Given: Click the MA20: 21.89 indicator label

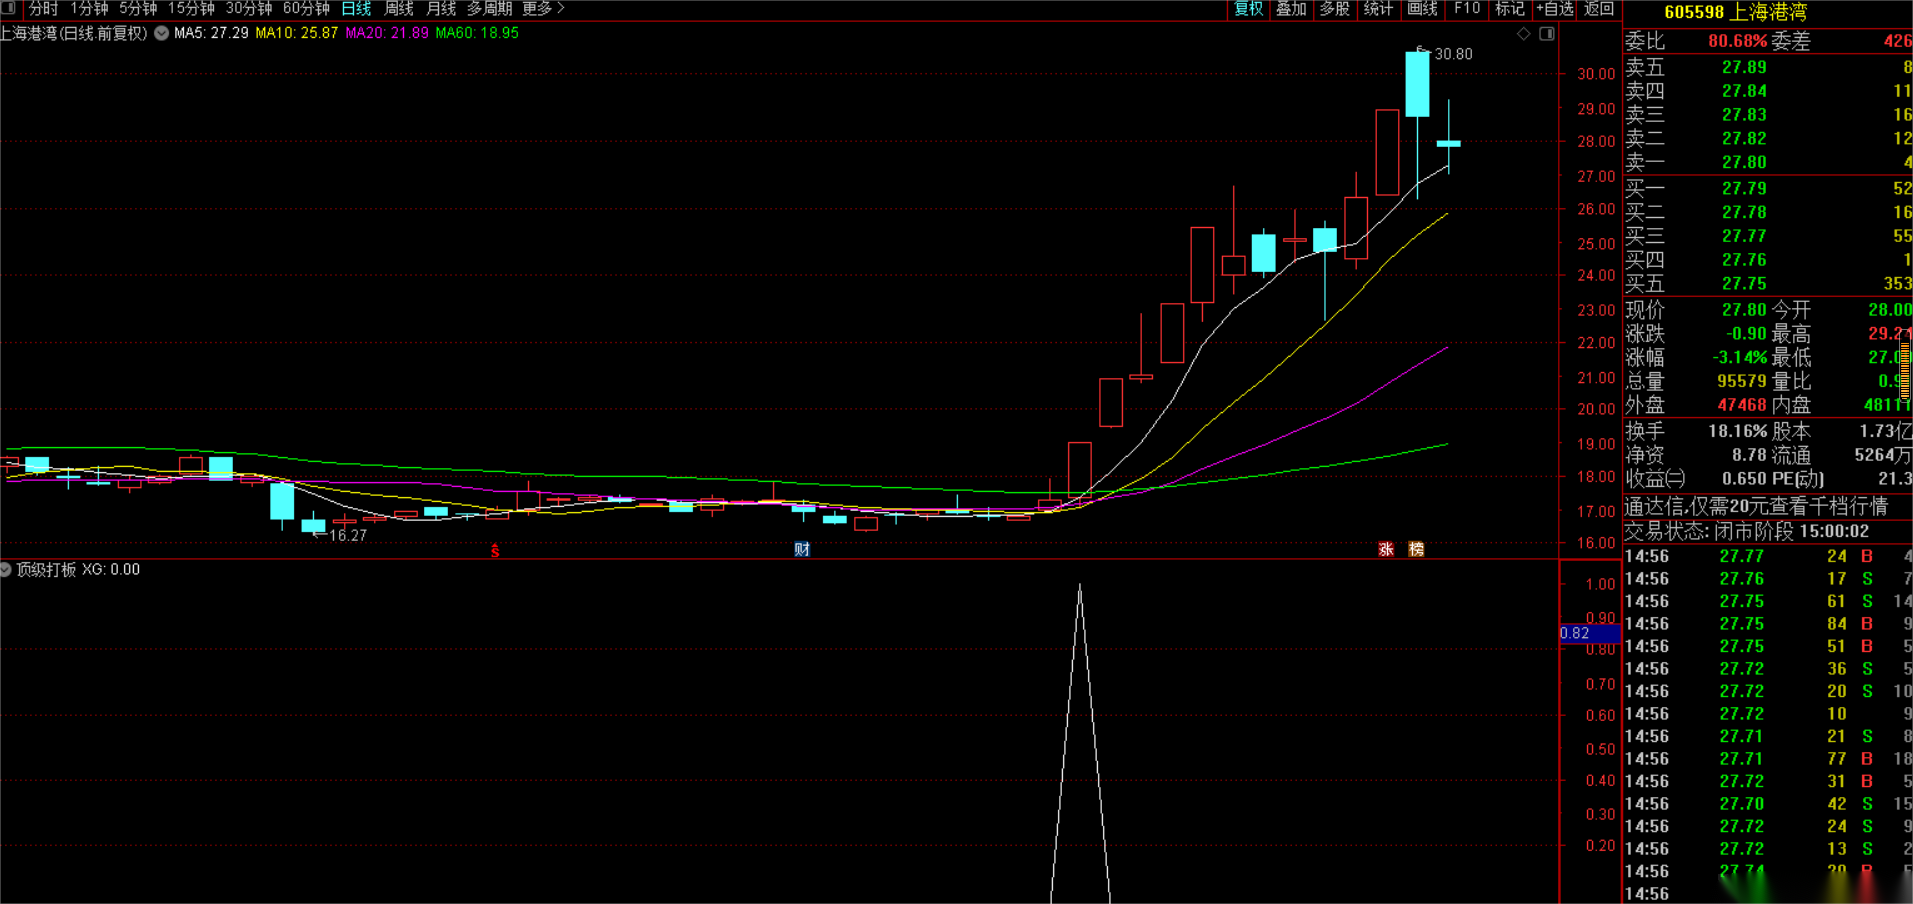Looking at the screenshot, I should click(387, 33).
